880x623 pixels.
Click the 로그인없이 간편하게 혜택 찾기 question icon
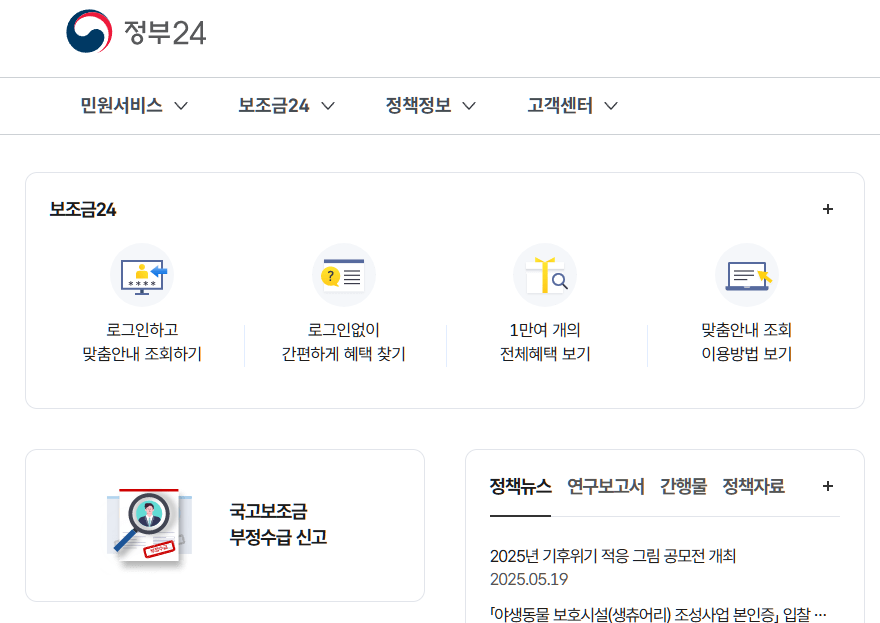(x=344, y=274)
